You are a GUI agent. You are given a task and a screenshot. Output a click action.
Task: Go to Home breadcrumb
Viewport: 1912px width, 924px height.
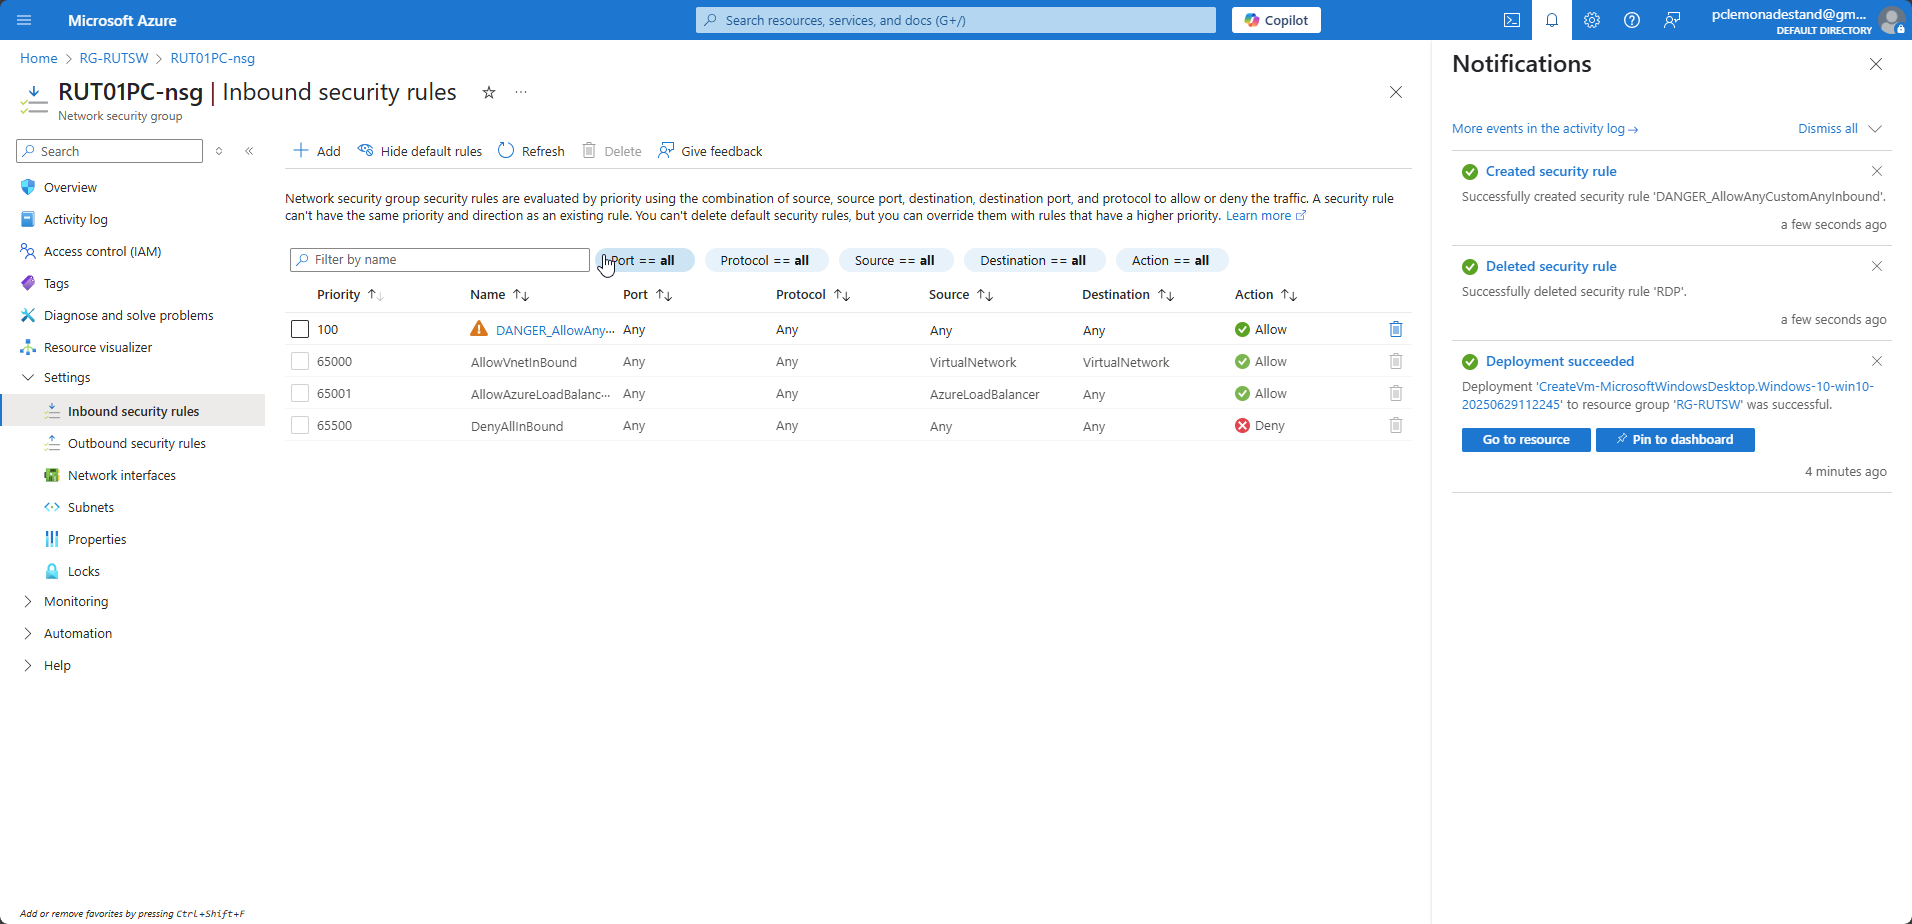39,58
